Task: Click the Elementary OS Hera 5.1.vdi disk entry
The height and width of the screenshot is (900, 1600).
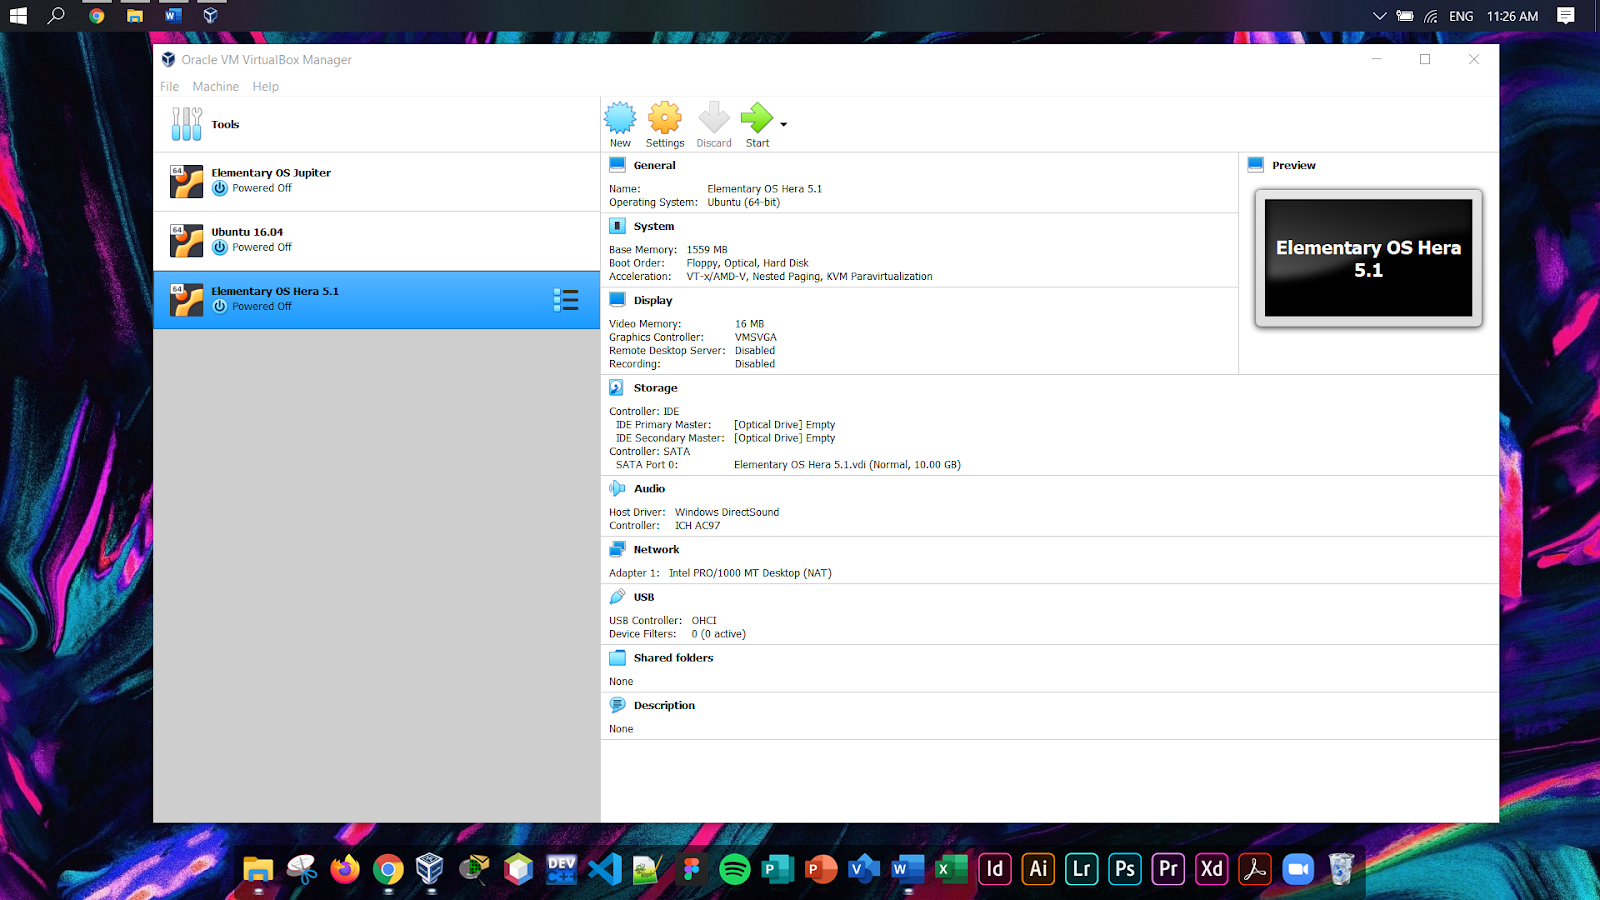Action: (x=847, y=465)
